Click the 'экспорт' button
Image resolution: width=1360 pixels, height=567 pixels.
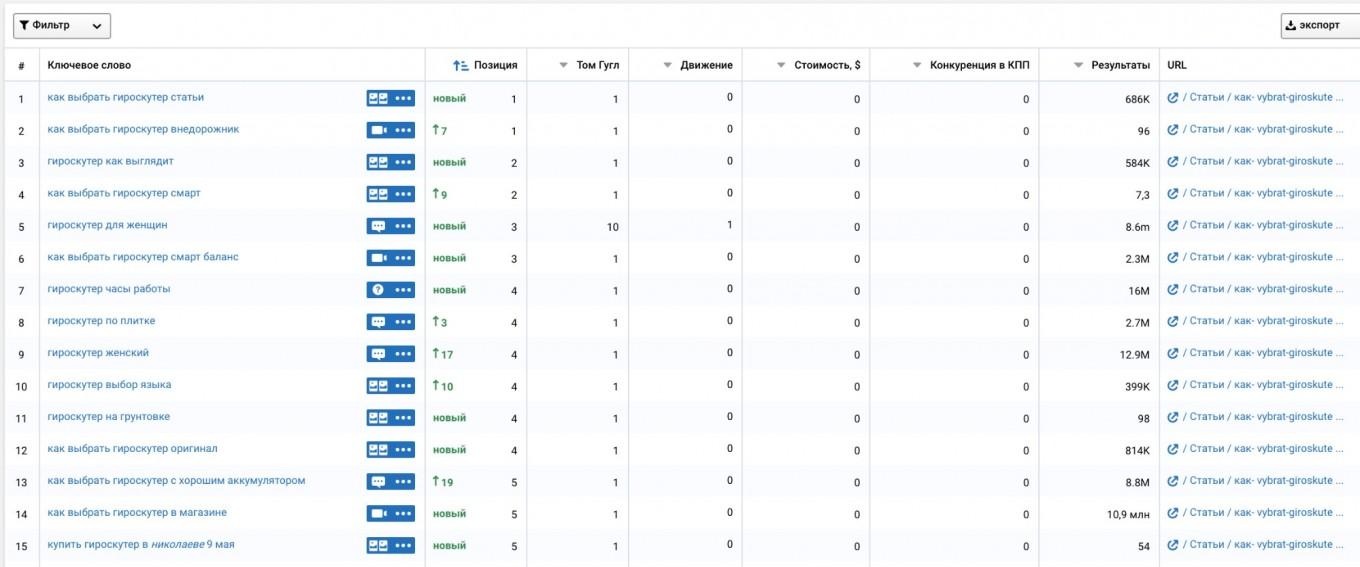point(1319,26)
